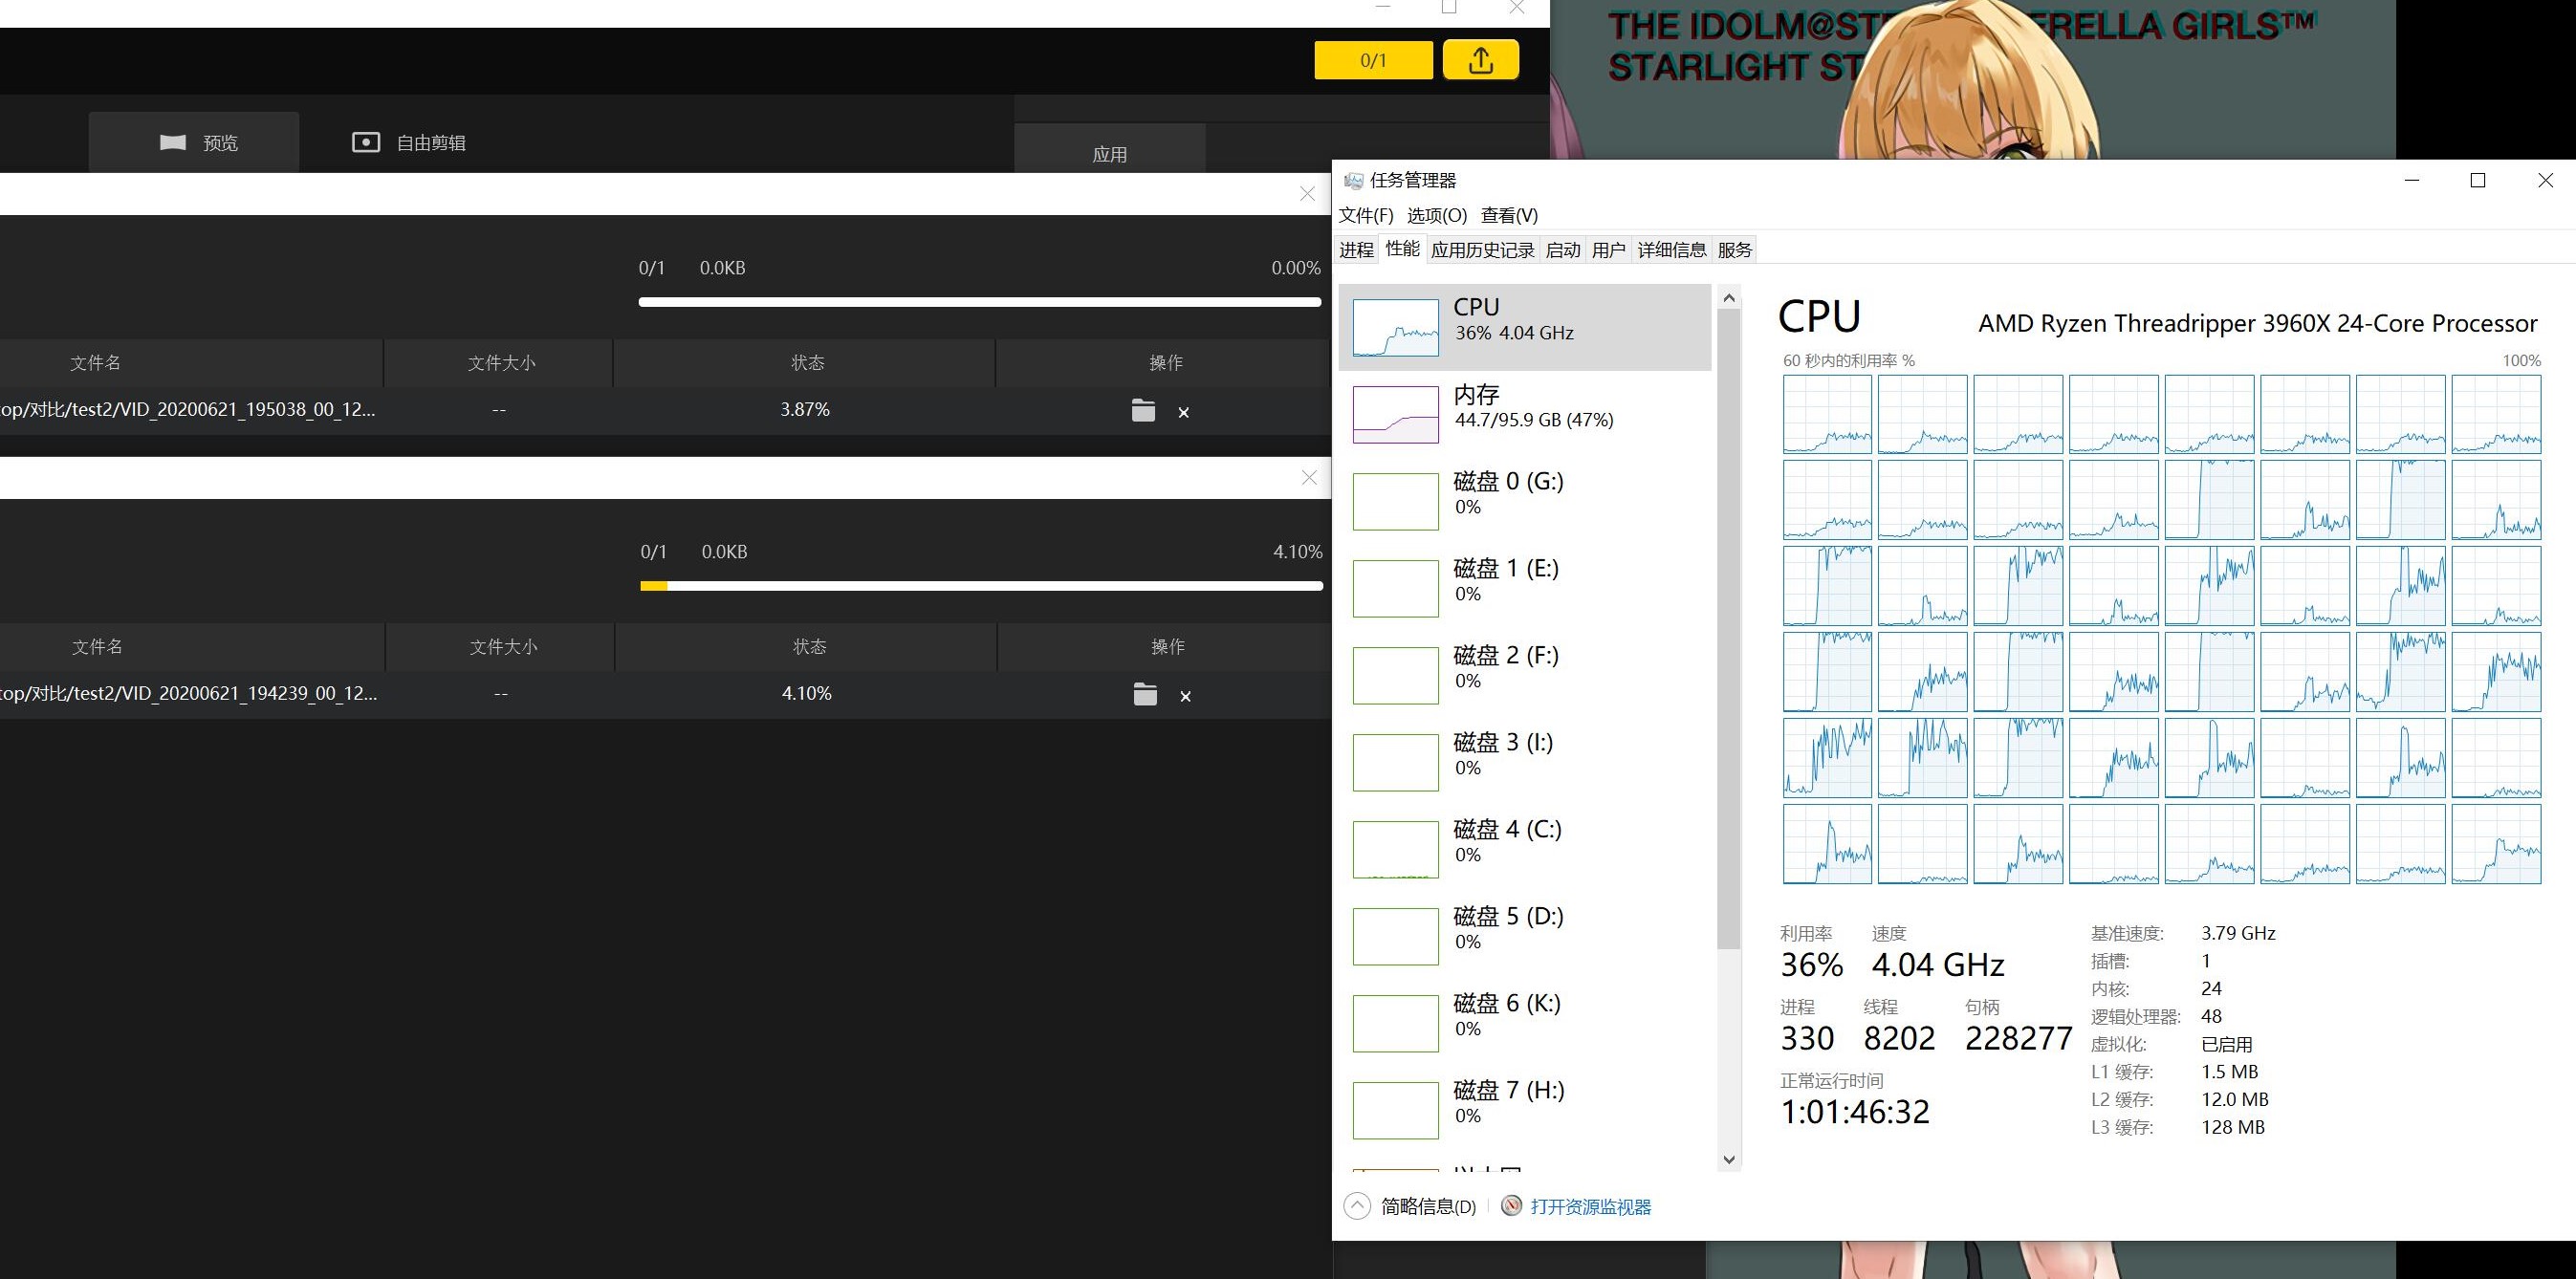
Task: Select 磁盘 2 (F:) sidebar item
Action: pos(1525,675)
